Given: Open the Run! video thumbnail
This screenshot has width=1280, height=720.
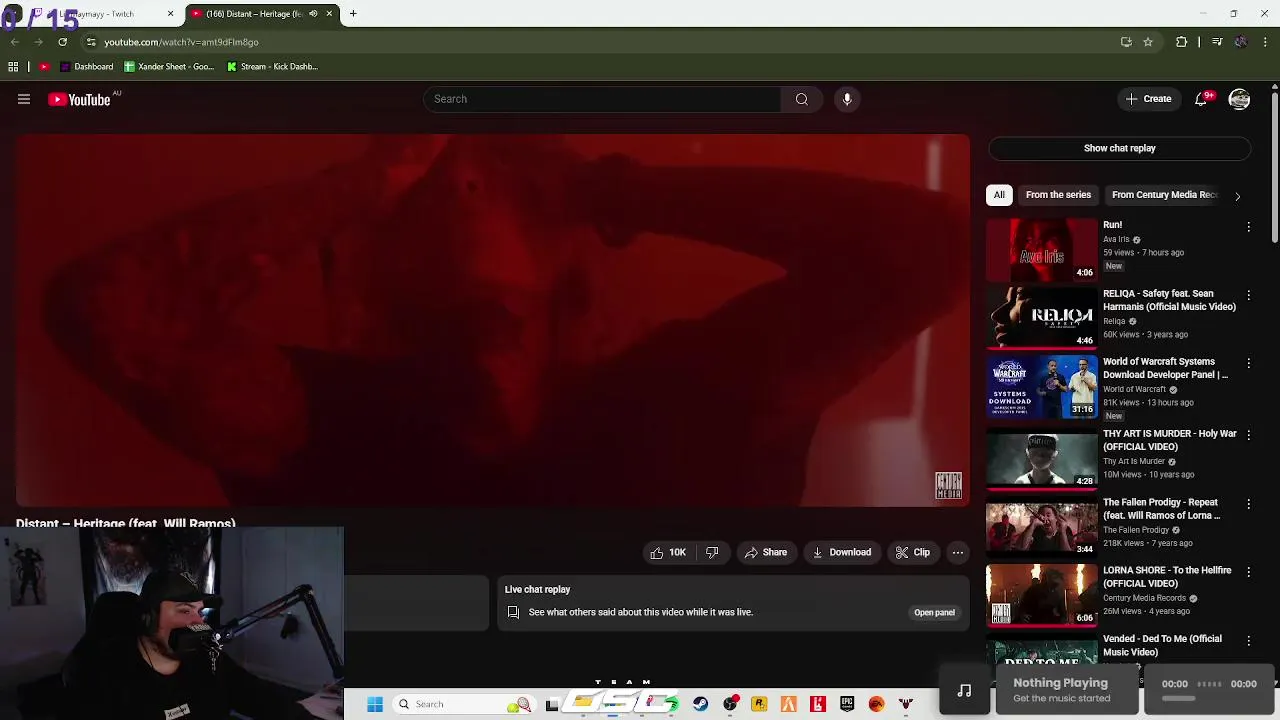Looking at the screenshot, I should (x=1041, y=249).
